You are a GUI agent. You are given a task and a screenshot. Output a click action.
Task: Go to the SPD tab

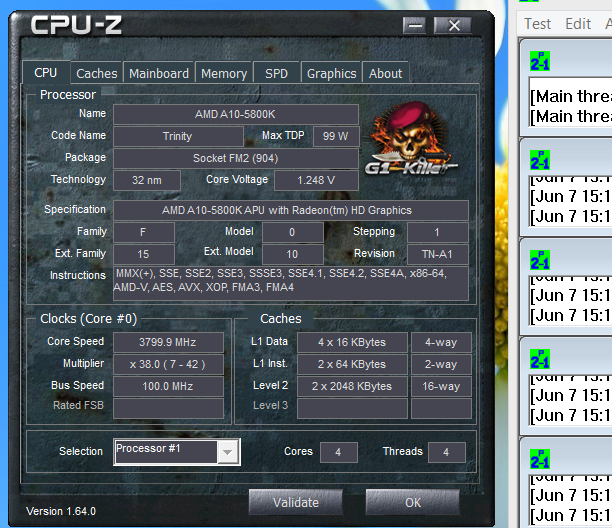pos(276,73)
